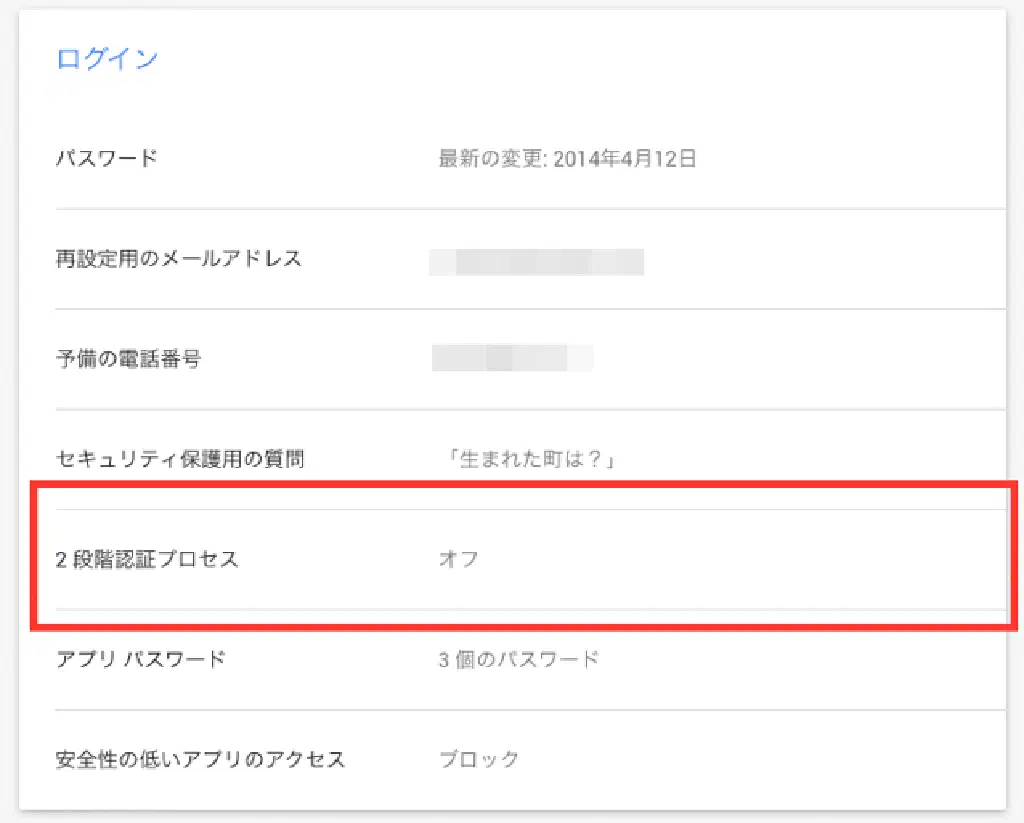
Task: Click the numeral 3 in app passwords count
Action: [444, 659]
